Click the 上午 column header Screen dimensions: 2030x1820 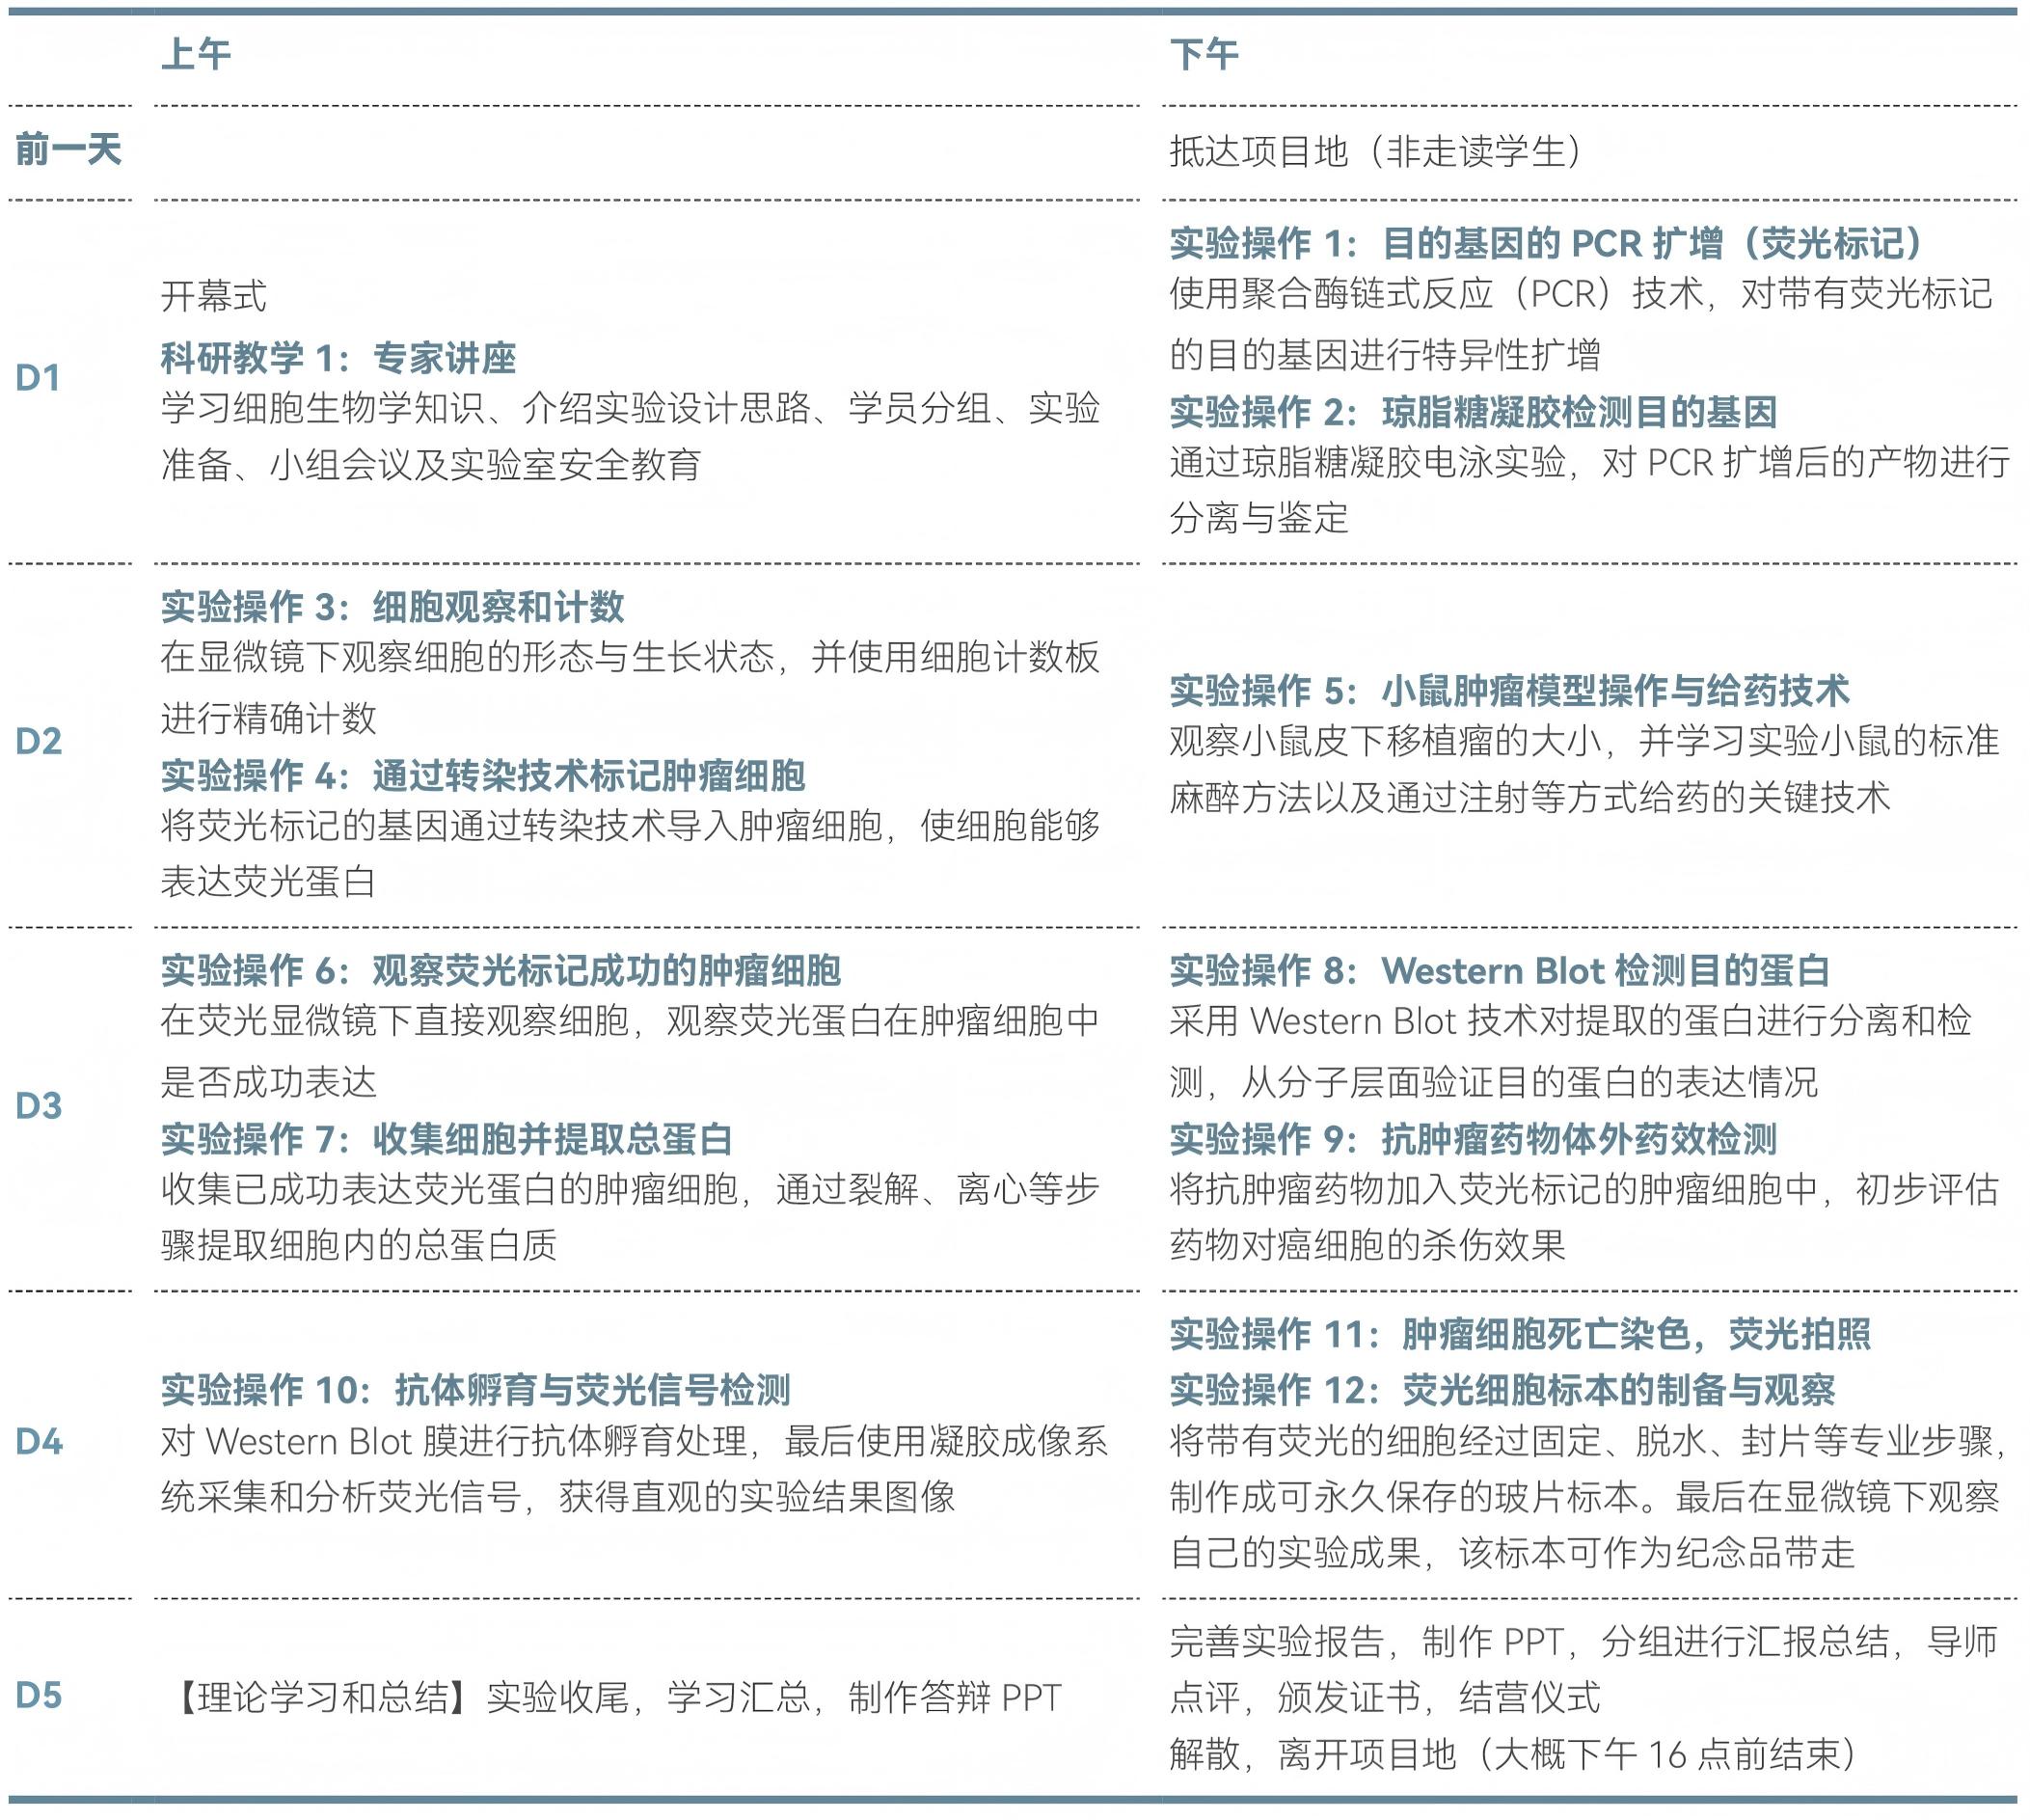coord(196,54)
